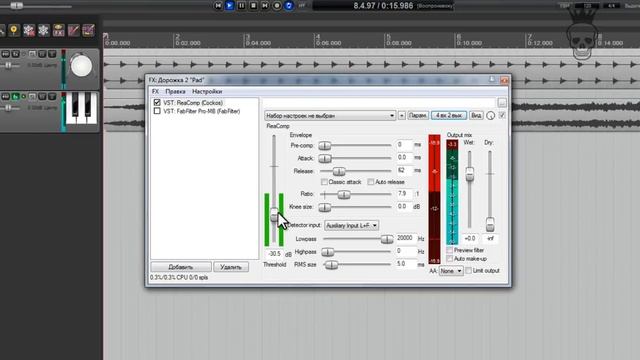Viewport: 640px width, 360px height.
Task: Click the yellow pin toolbar icon
Action: [13, 30]
